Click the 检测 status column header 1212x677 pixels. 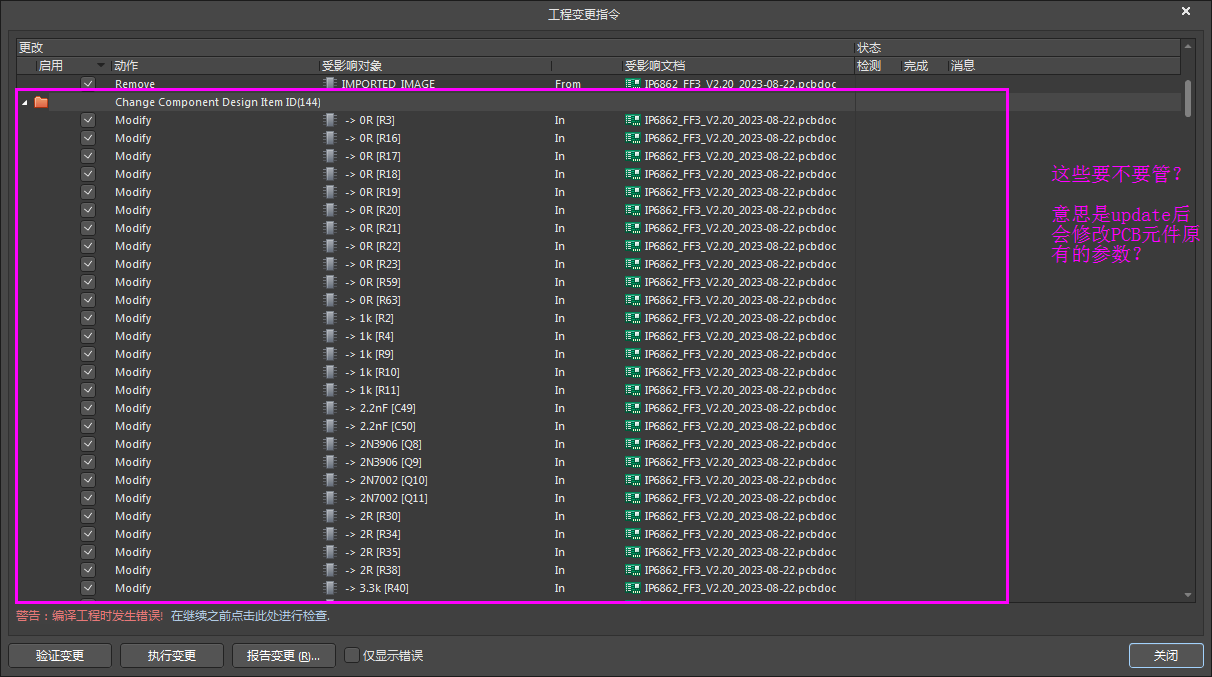click(x=869, y=66)
